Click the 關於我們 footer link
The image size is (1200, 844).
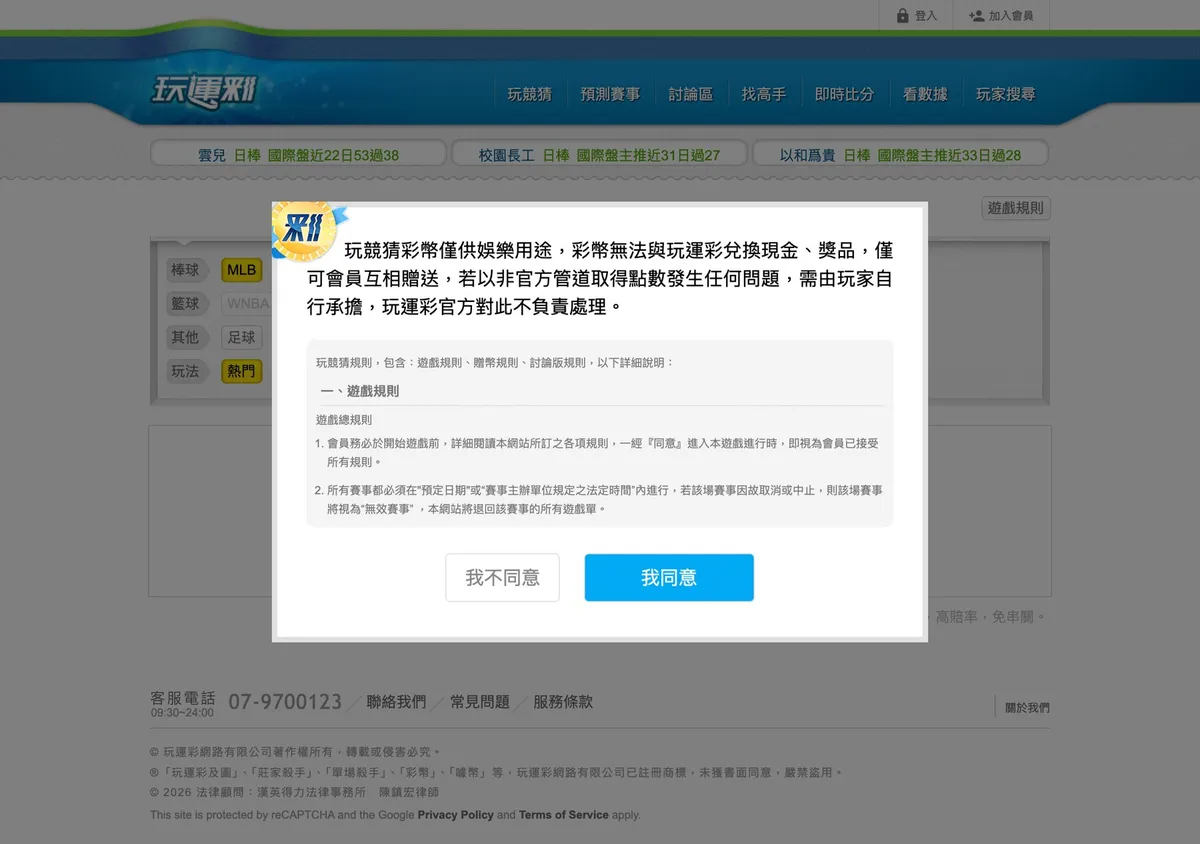1027,708
